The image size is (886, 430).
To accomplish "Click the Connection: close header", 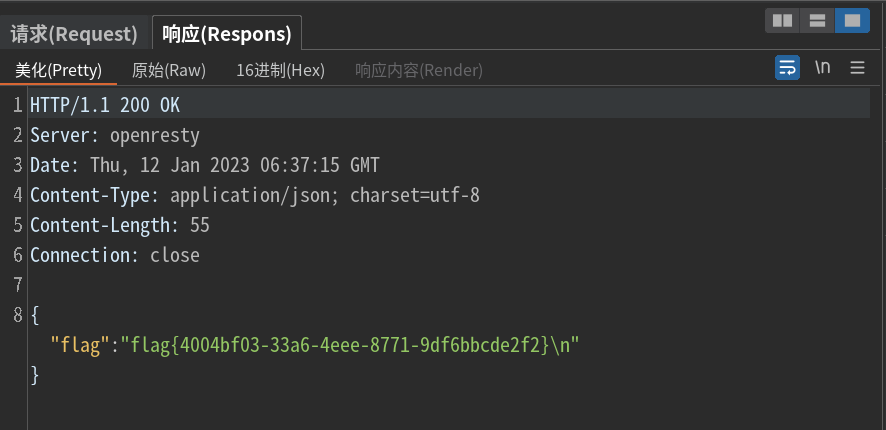I will (x=115, y=255).
